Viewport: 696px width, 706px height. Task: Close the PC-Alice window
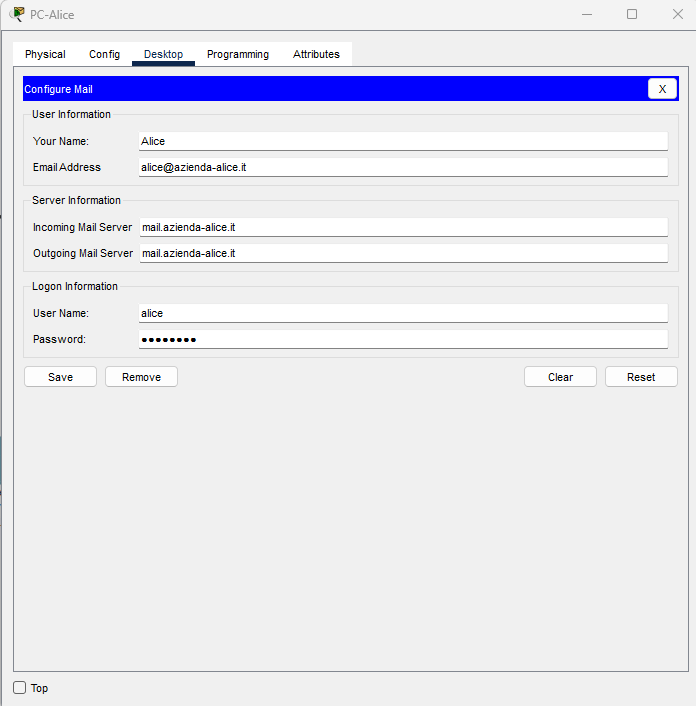[x=678, y=14]
